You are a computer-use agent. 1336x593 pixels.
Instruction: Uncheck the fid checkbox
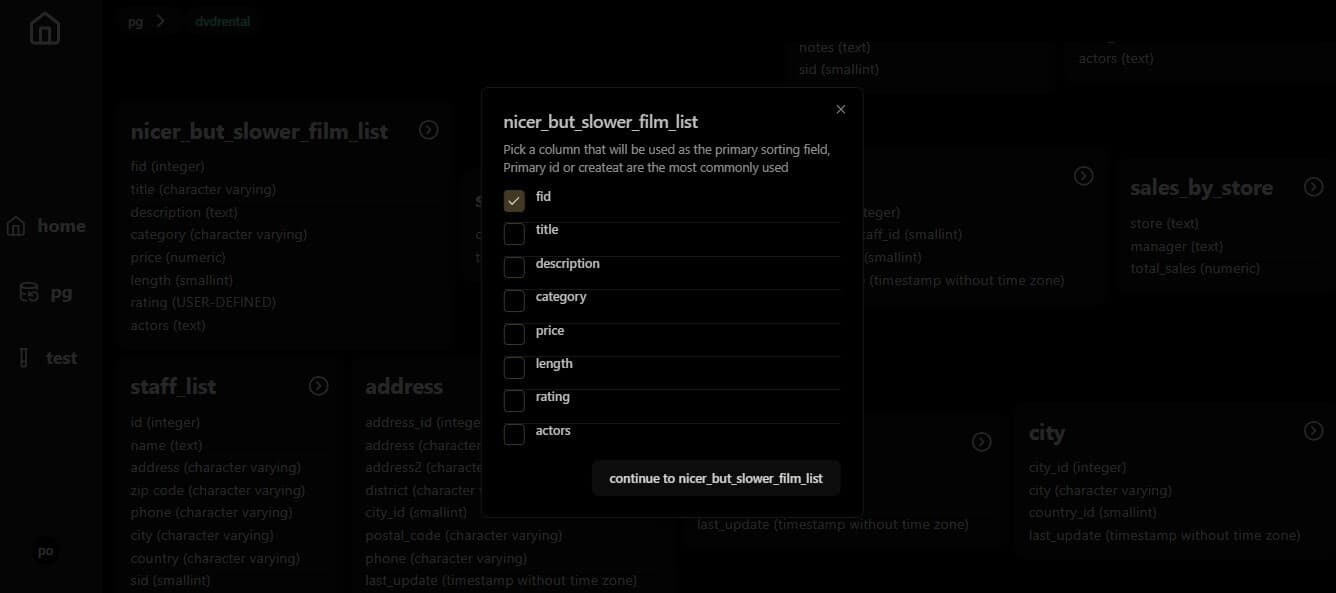514,201
